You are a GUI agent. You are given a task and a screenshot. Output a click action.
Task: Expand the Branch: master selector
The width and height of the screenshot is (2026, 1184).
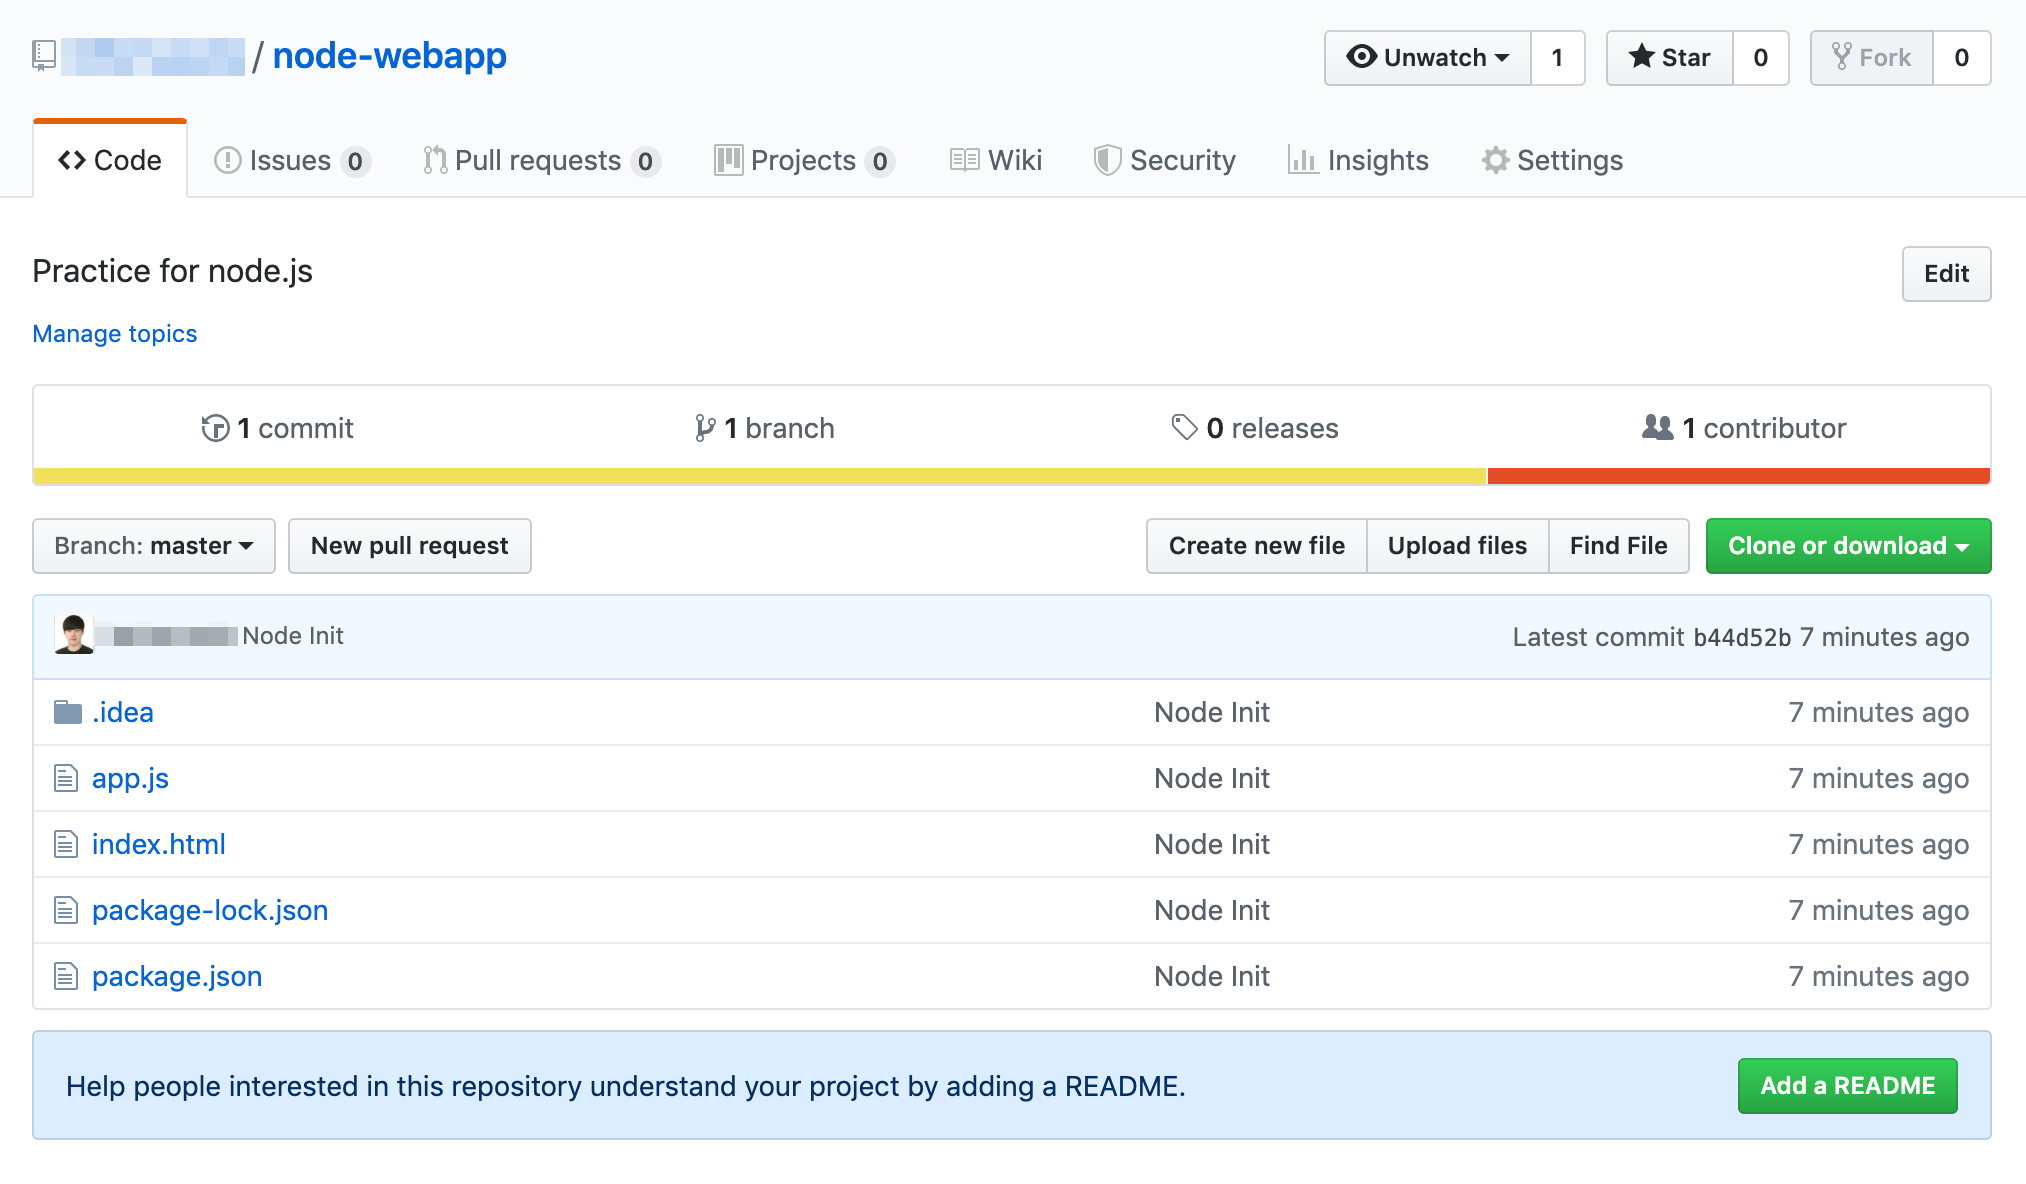click(154, 546)
